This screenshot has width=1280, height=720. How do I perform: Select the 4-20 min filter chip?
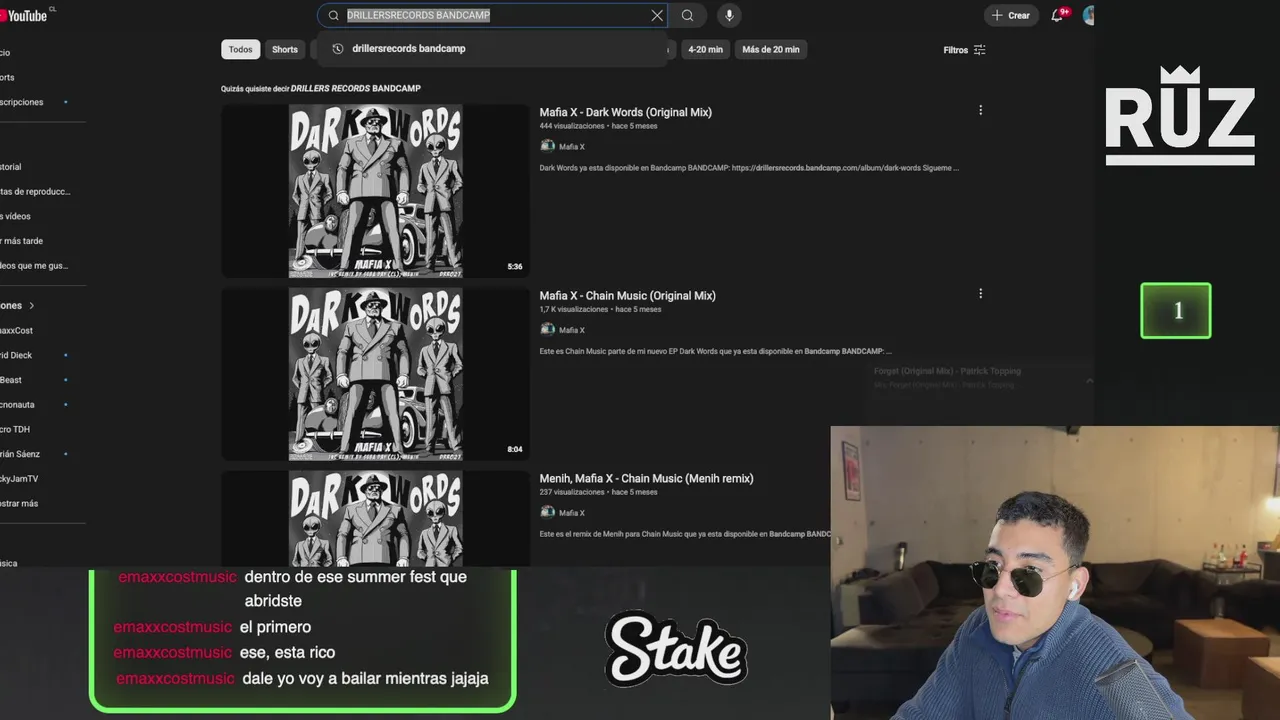pyautogui.click(x=705, y=49)
